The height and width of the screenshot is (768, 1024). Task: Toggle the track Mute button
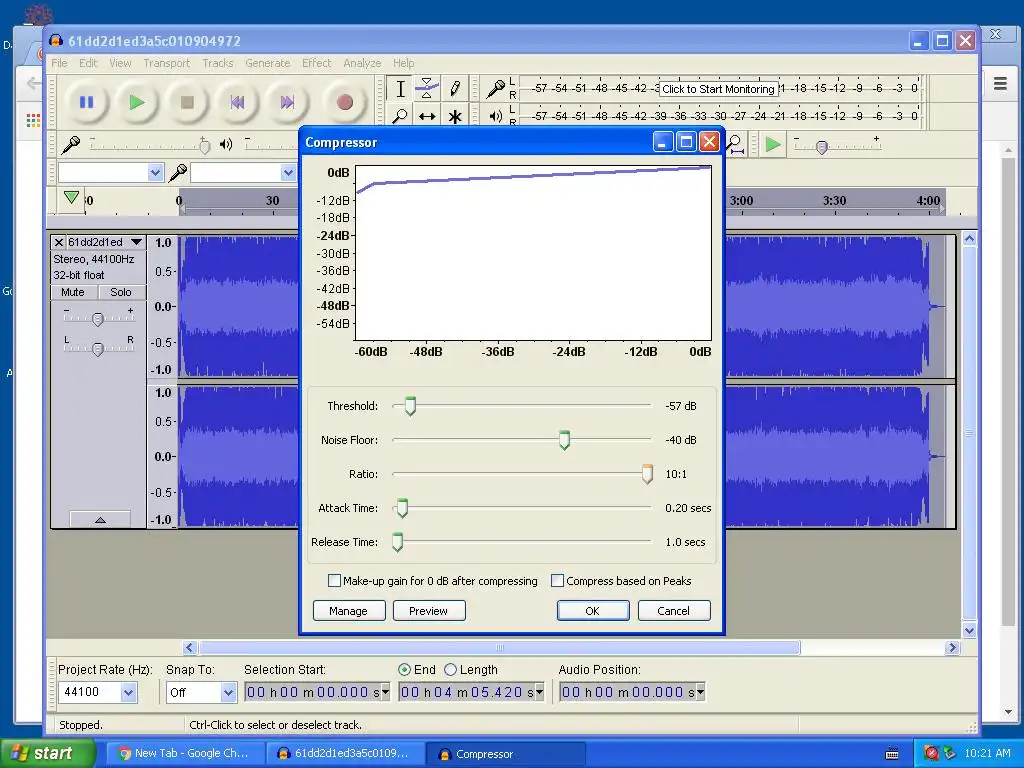73,292
